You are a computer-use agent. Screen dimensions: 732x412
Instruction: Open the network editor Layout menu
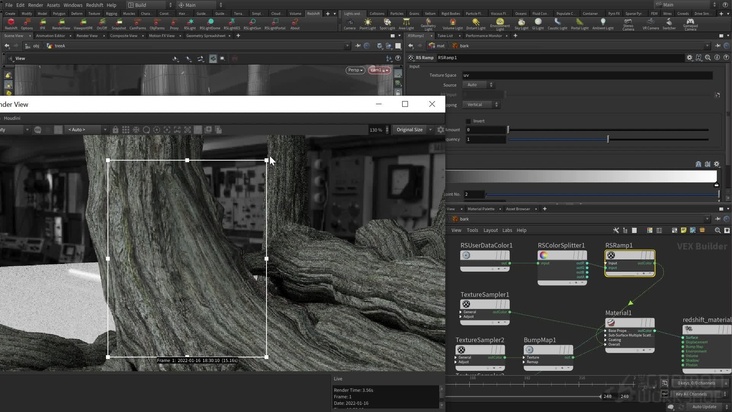(x=490, y=230)
